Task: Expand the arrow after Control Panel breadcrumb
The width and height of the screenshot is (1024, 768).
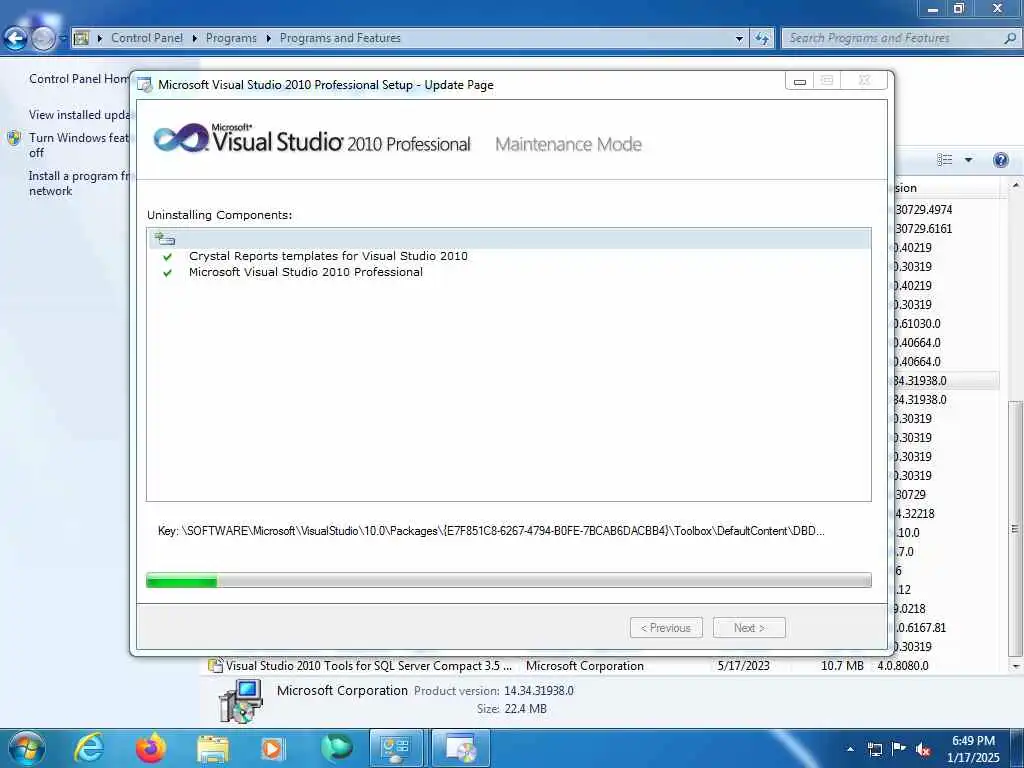Action: click(x=195, y=39)
